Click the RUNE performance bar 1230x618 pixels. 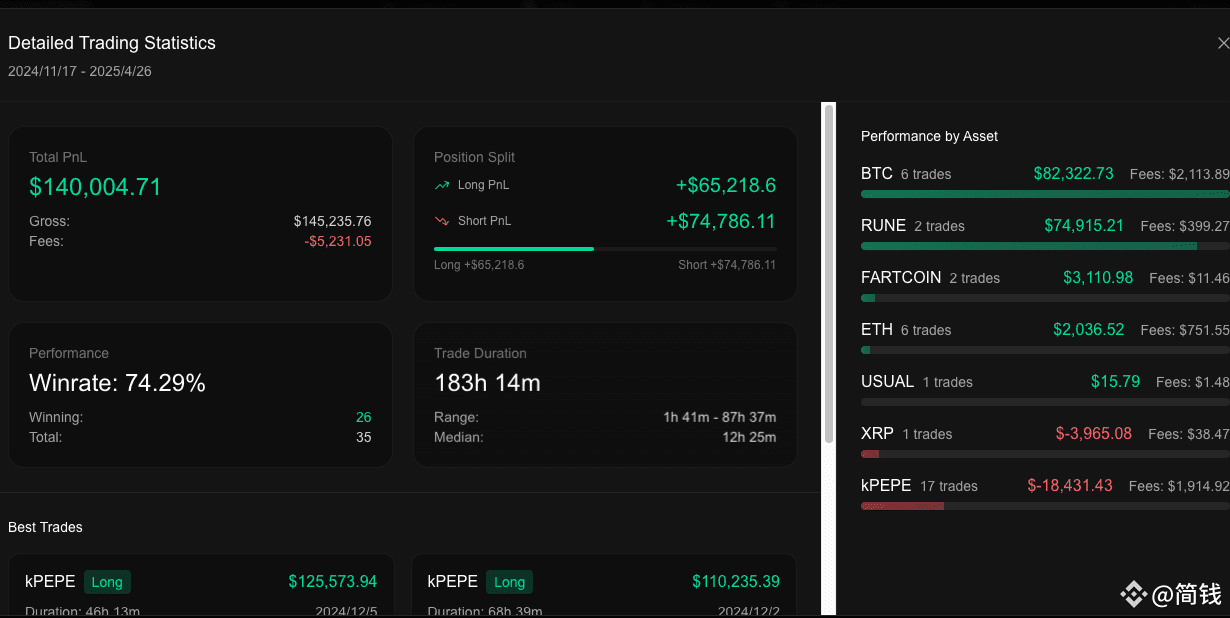[1045, 246]
